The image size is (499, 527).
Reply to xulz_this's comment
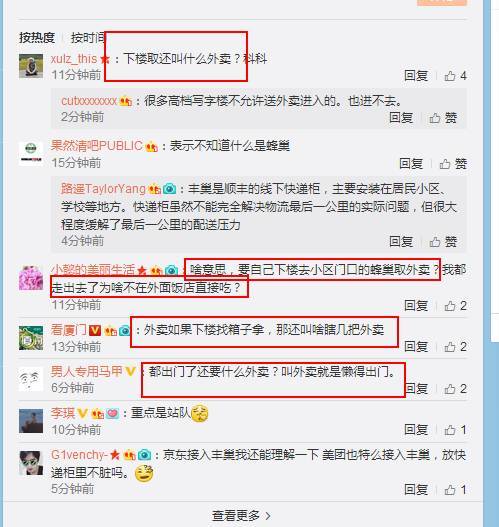point(416,76)
